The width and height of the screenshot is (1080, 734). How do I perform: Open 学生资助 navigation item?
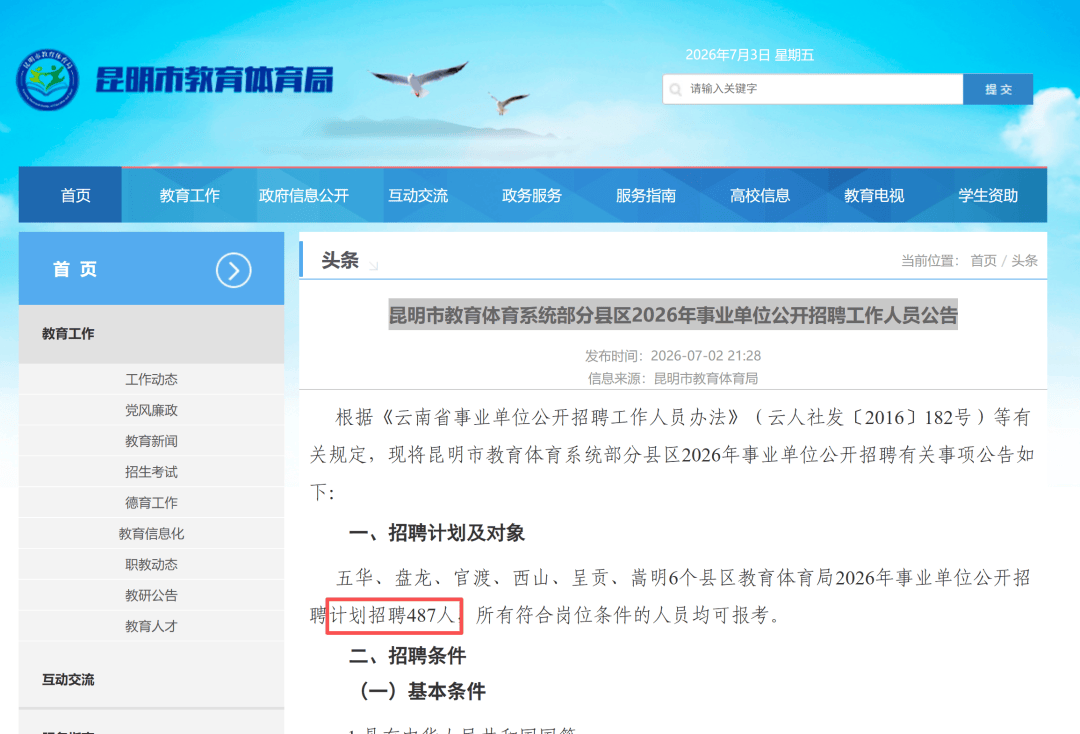pyautogui.click(x=988, y=196)
